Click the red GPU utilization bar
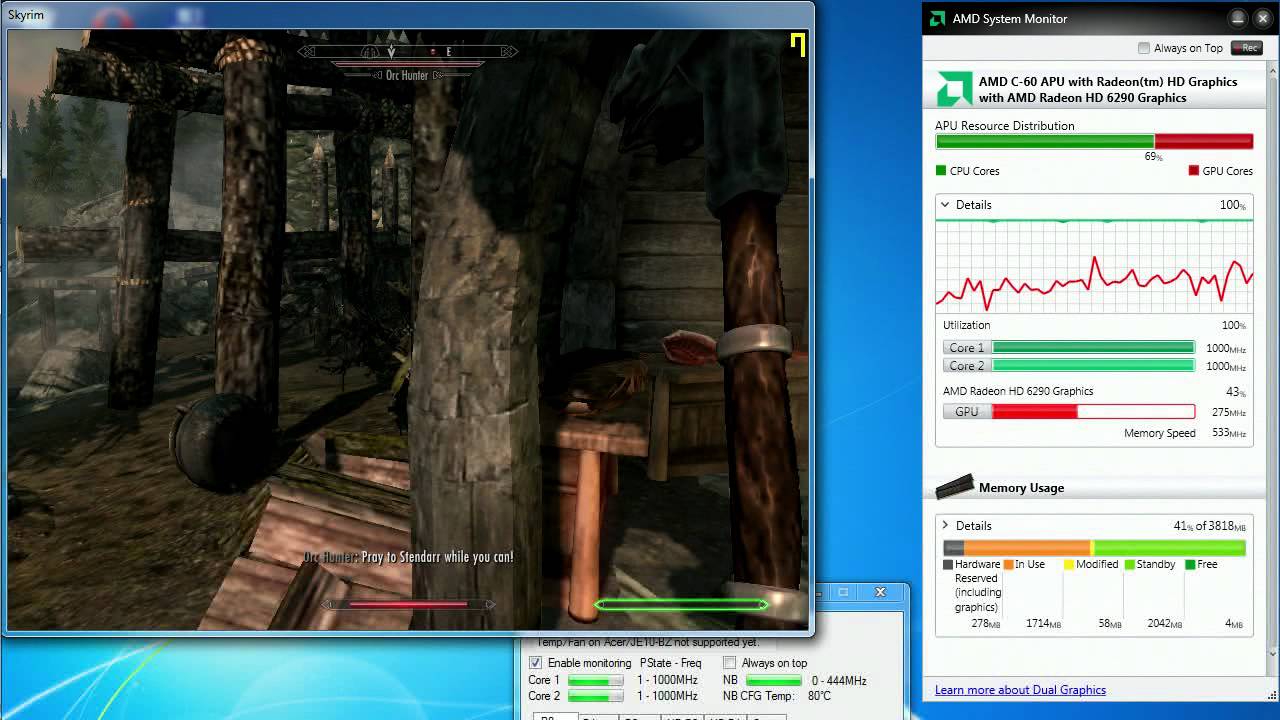The height and width of the screenshot is (720, 1280). [1093, 412]
